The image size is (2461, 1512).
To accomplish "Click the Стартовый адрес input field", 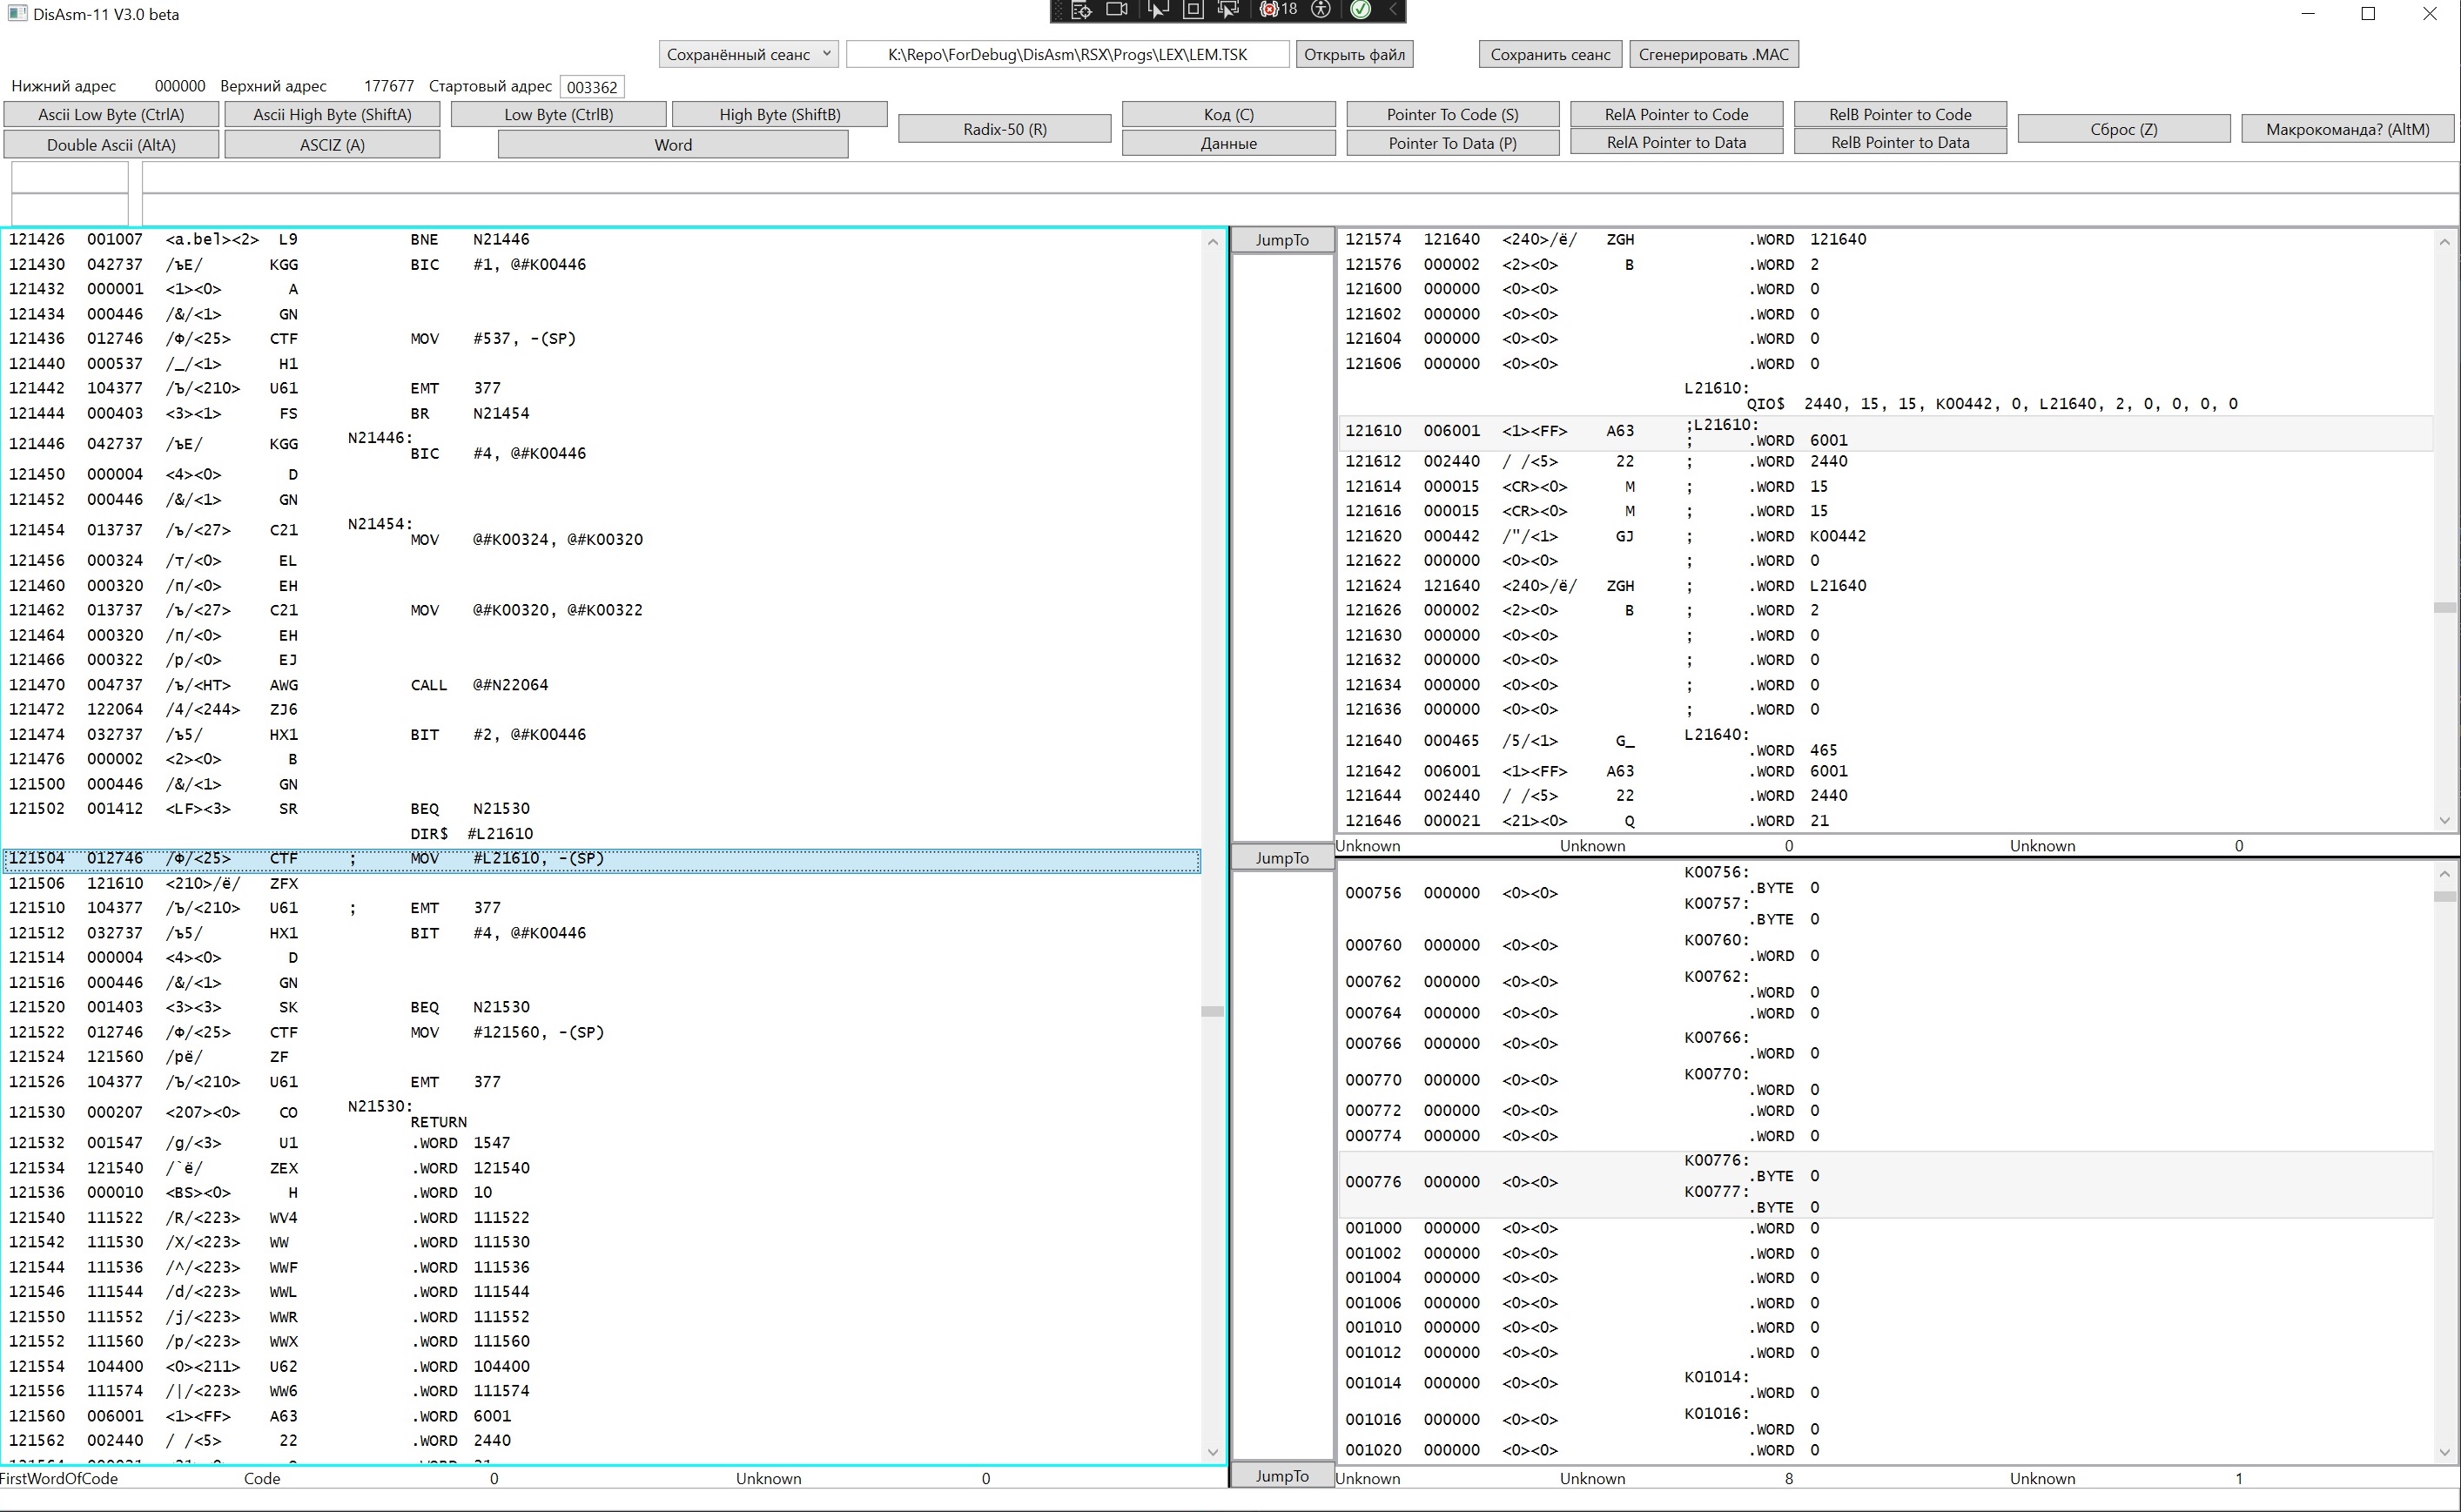I will (592, 87).
